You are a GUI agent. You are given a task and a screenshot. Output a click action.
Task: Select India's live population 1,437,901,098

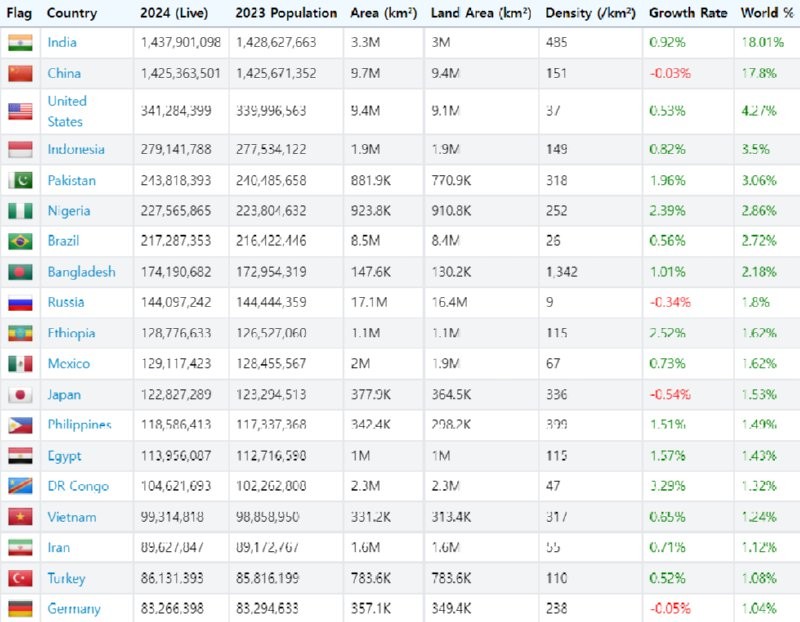[181, 42]
